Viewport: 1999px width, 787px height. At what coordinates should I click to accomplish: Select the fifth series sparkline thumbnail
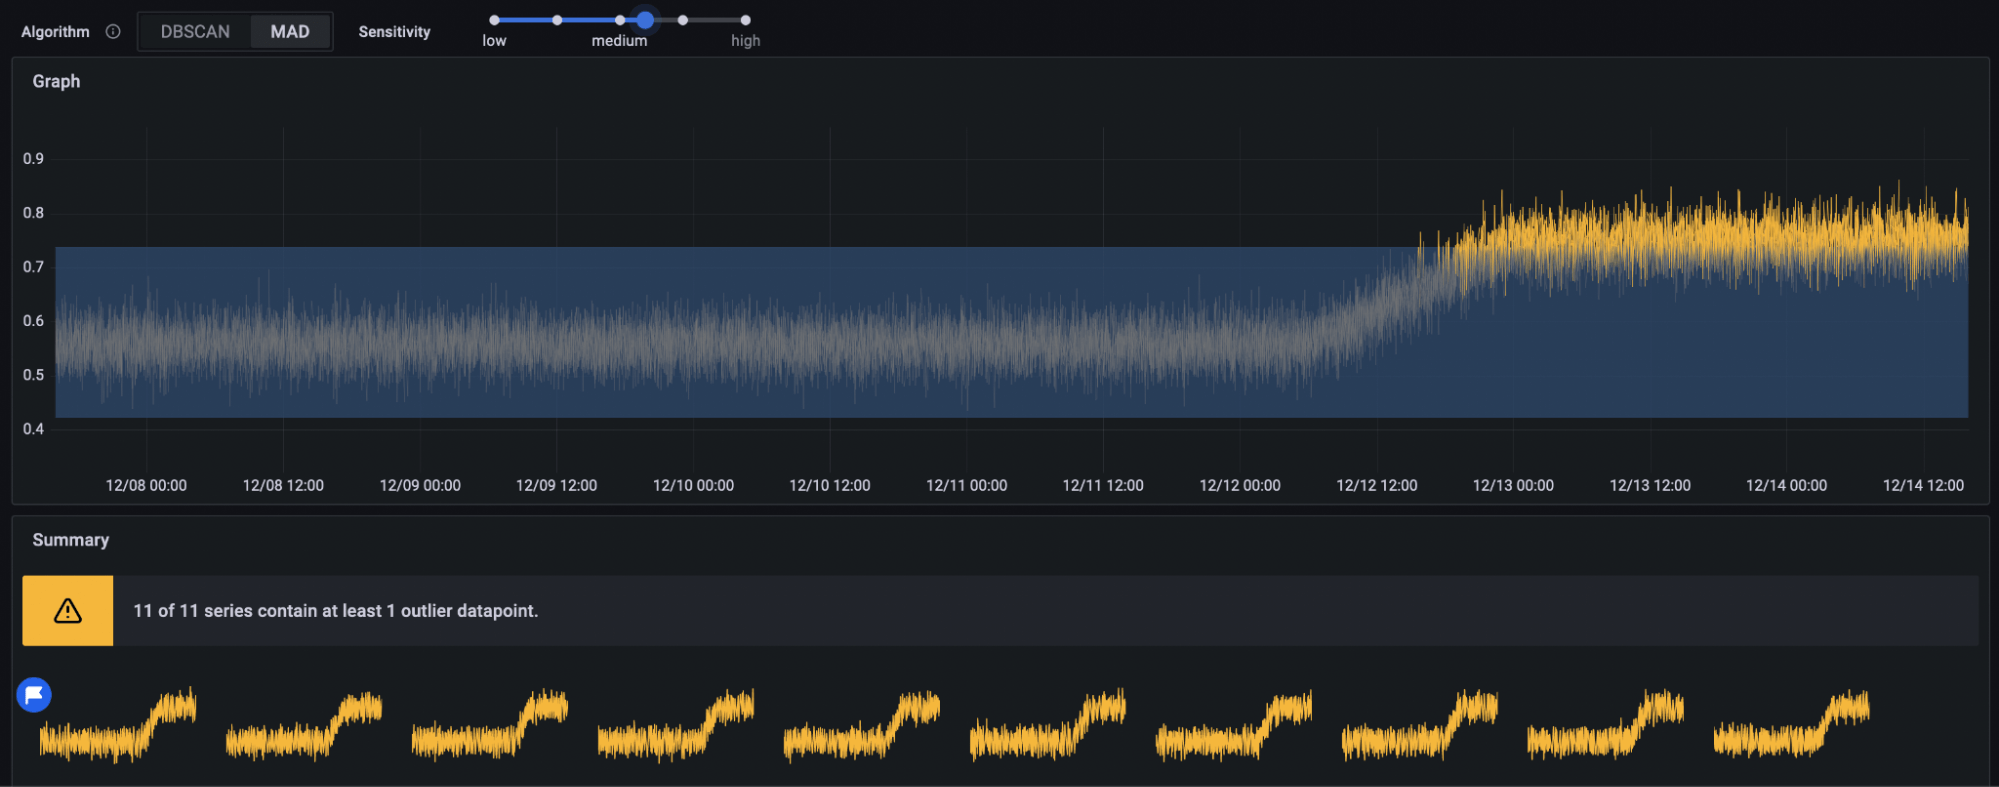pyautogui.click(x=862, y=725)
